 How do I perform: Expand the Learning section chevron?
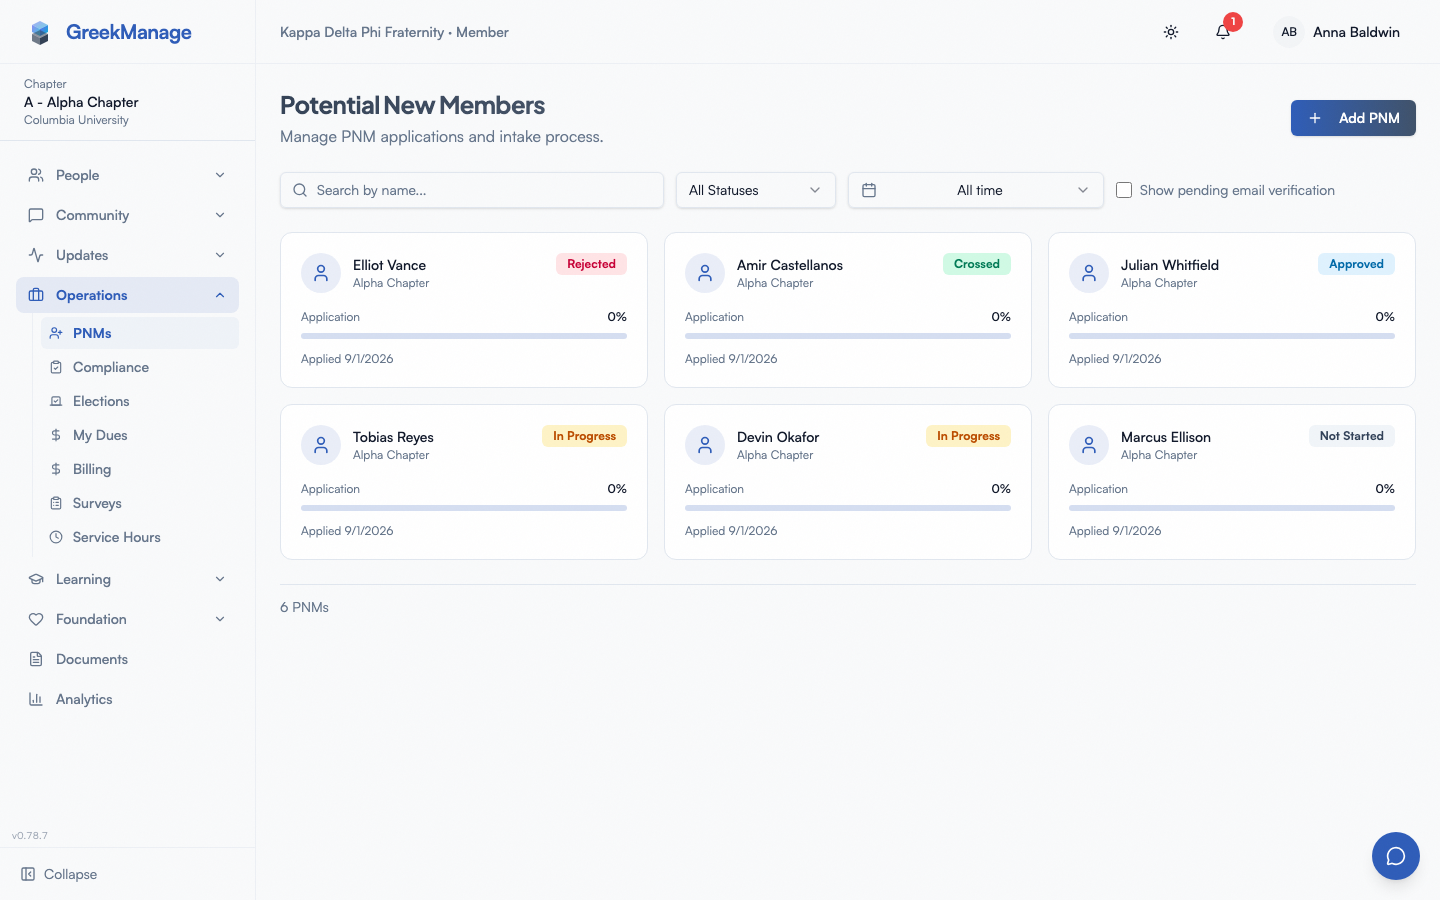point(220,579)
